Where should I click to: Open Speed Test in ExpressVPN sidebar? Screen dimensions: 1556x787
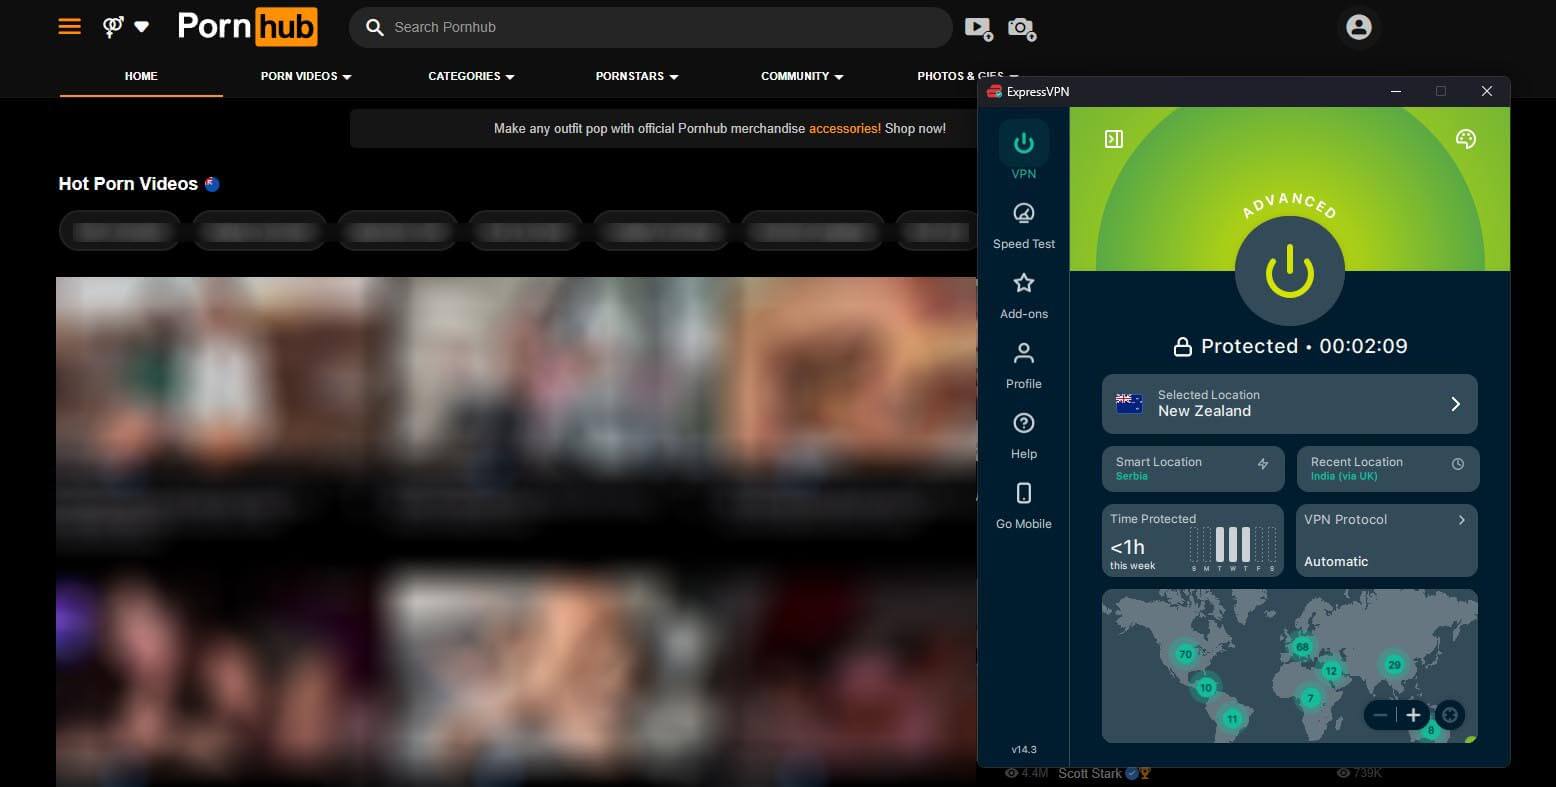pyautogui.click(x=1024, y=226)
